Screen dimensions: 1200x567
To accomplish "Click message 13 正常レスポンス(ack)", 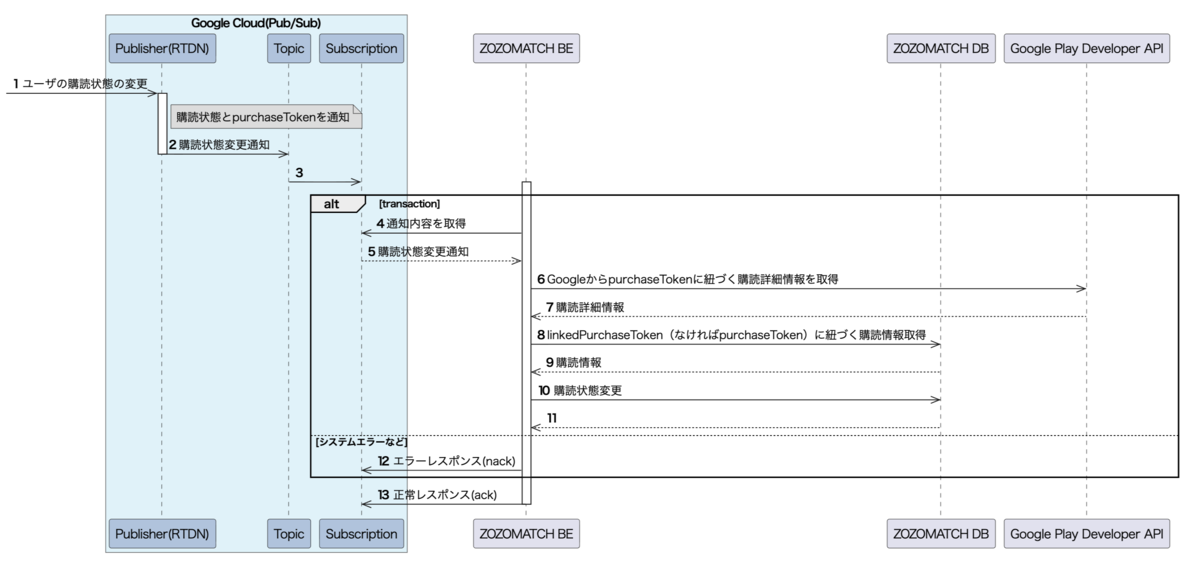I will [x=437, y=495].
